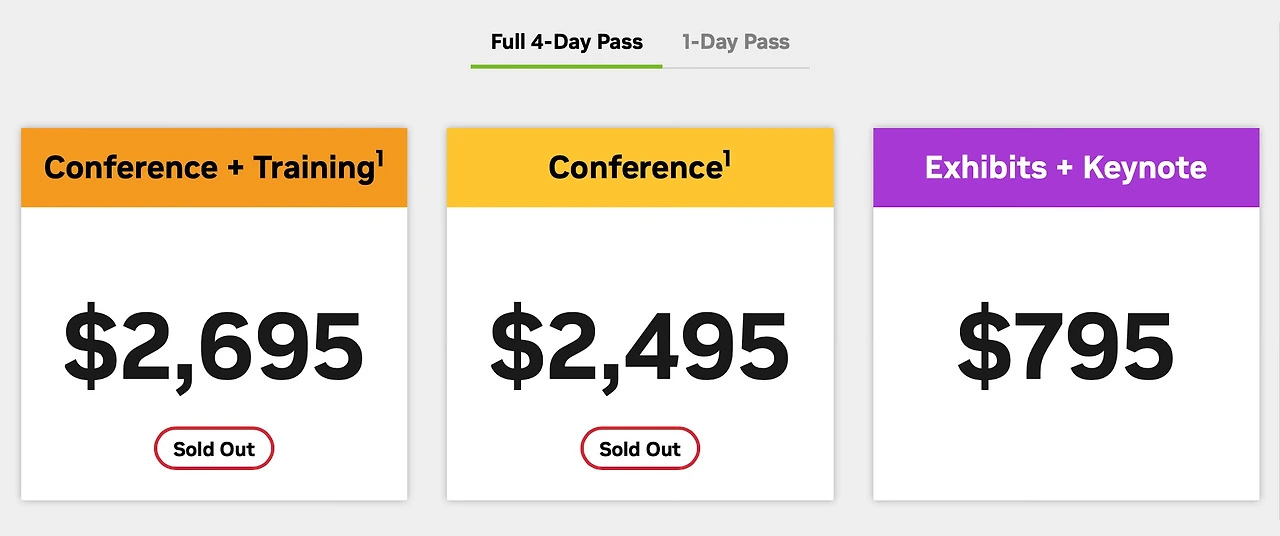Click the plus sign in Conference + Training
1280x536 pixels.
(235, 168)
